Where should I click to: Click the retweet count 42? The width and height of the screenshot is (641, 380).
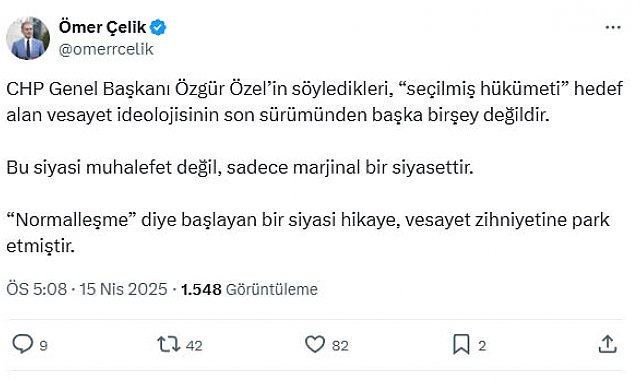[194, 346]
